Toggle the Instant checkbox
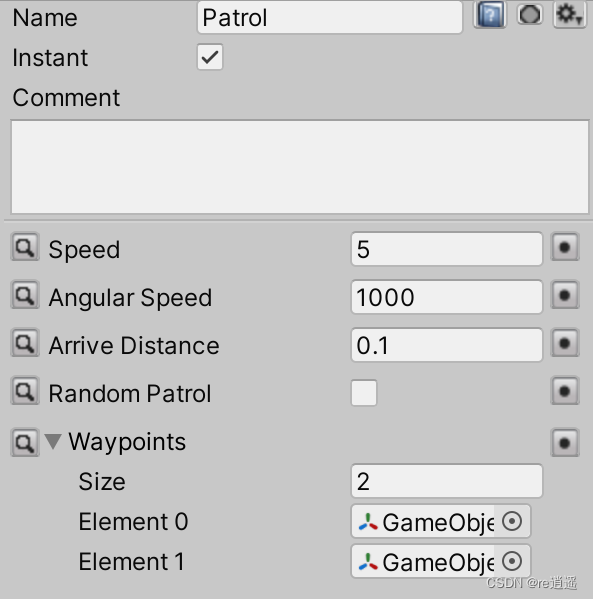The height and width of the screenshot is (599, 593). 210,57
